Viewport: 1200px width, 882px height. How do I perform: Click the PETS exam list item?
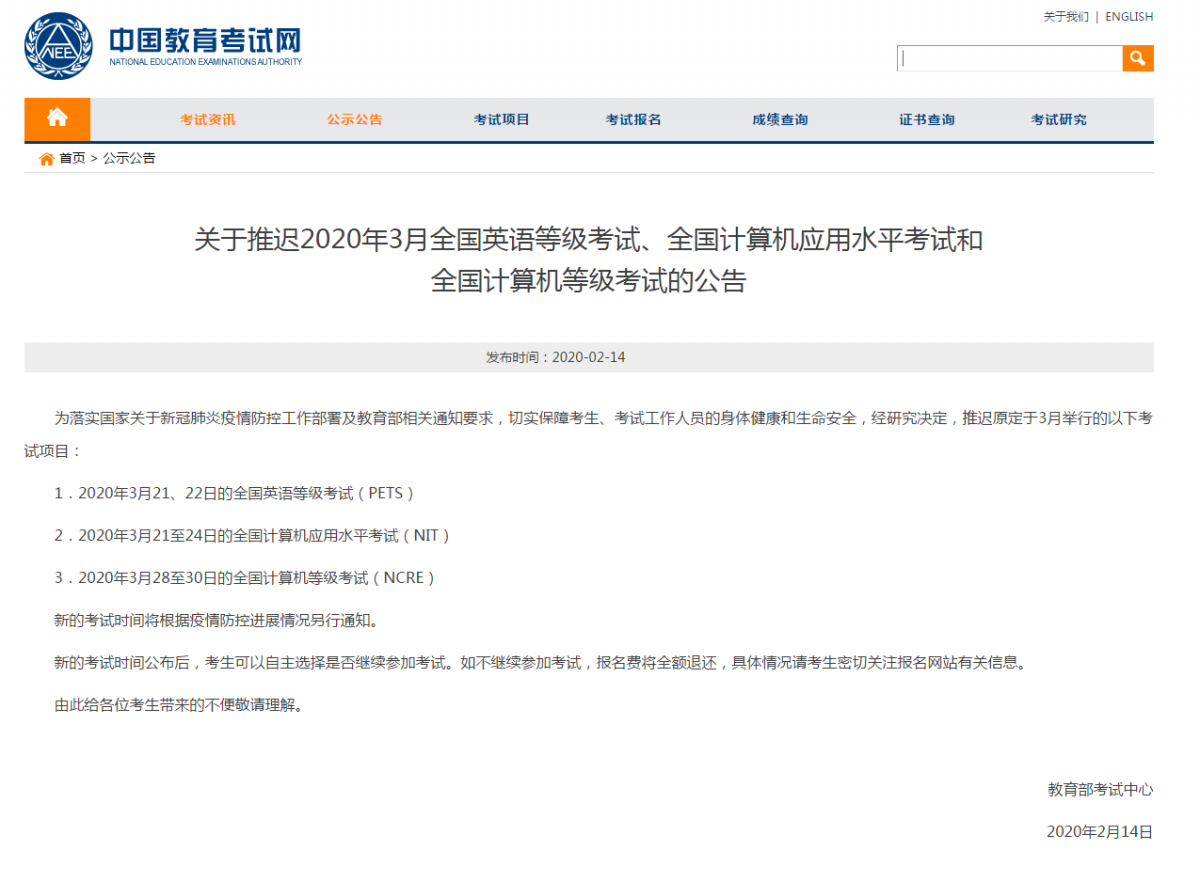tap(234, 493)
